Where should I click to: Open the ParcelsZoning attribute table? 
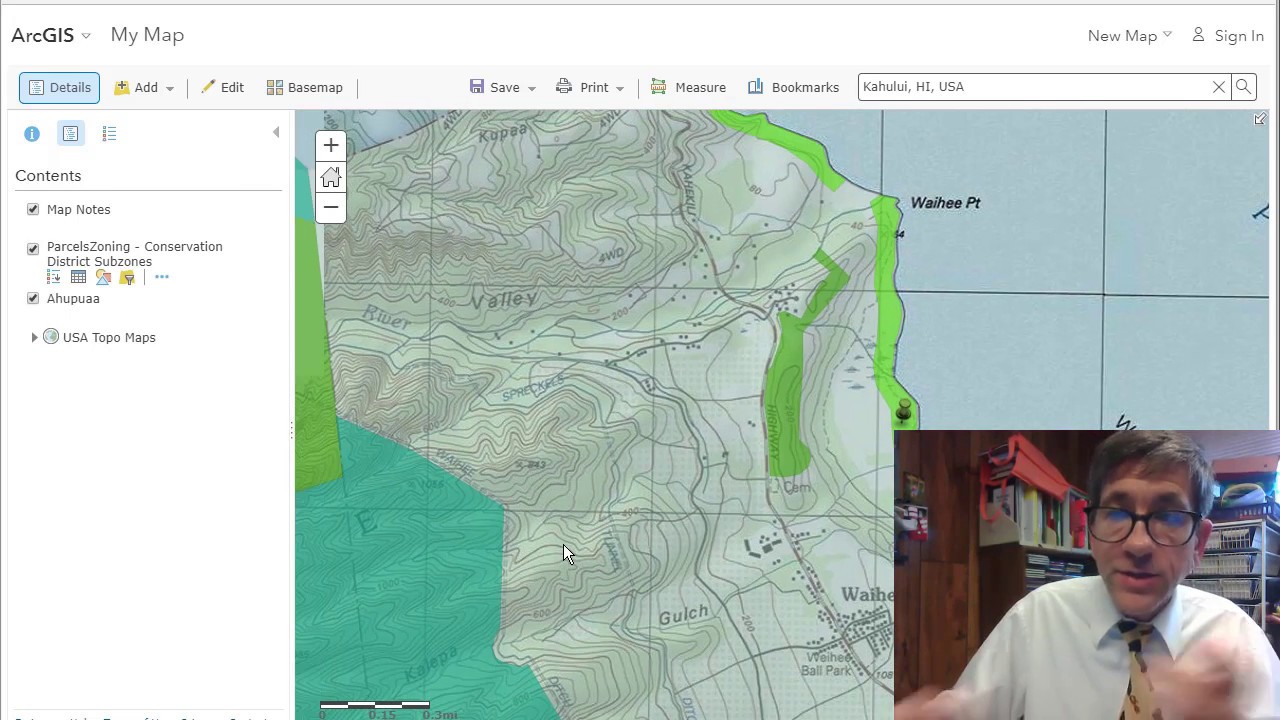pyautogui.click(x=78, y=277)
